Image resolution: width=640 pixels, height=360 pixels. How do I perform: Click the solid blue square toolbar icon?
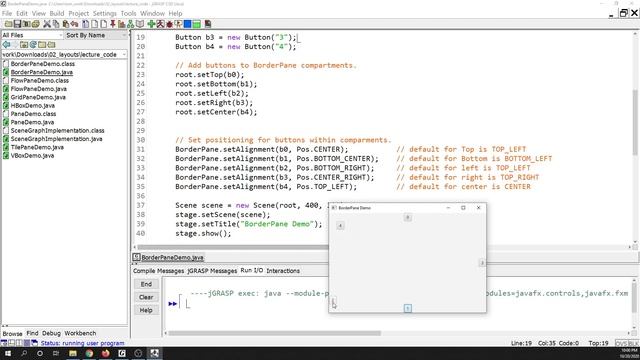[x=187, y=24]
